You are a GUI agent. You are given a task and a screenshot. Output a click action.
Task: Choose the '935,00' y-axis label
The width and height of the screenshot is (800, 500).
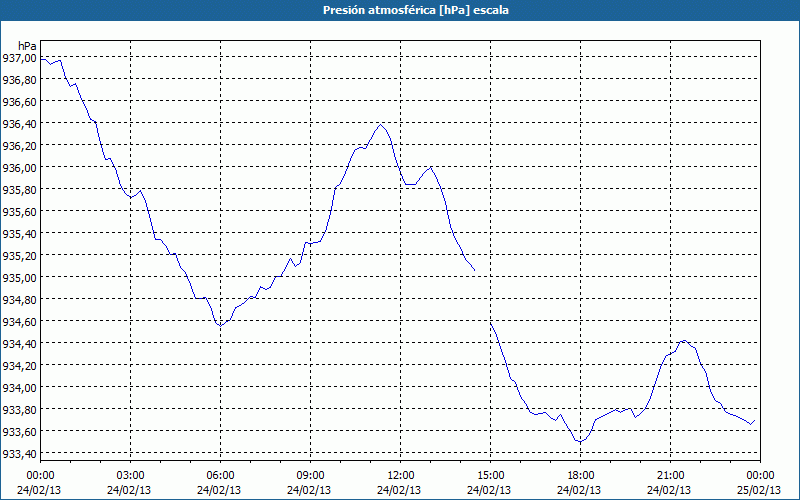click(20, 277)
